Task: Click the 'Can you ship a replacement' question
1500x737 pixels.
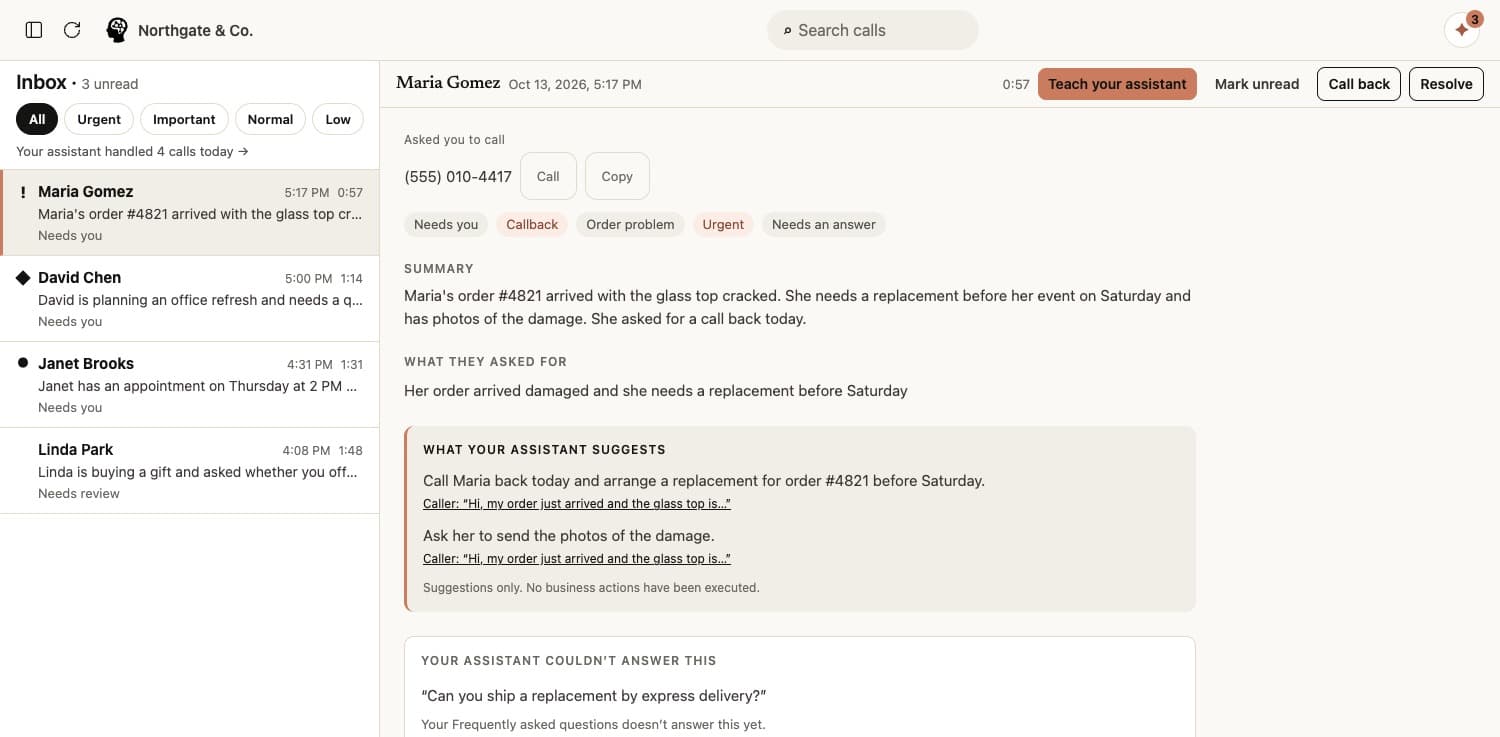Action: pyautogui.click(x=594, y=696)
